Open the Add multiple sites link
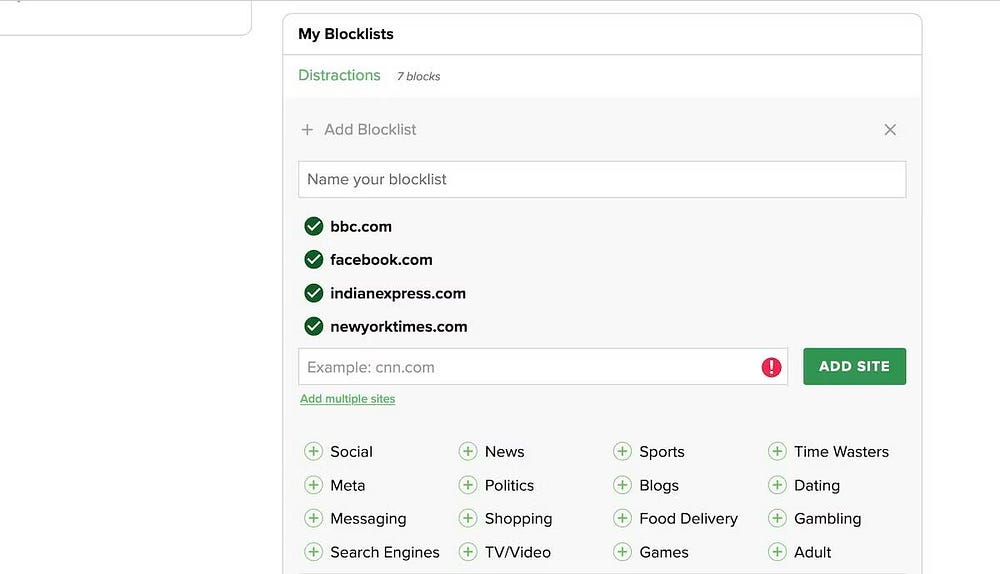The width and height of the screenshot is (1000, 574). pos(347,399)
